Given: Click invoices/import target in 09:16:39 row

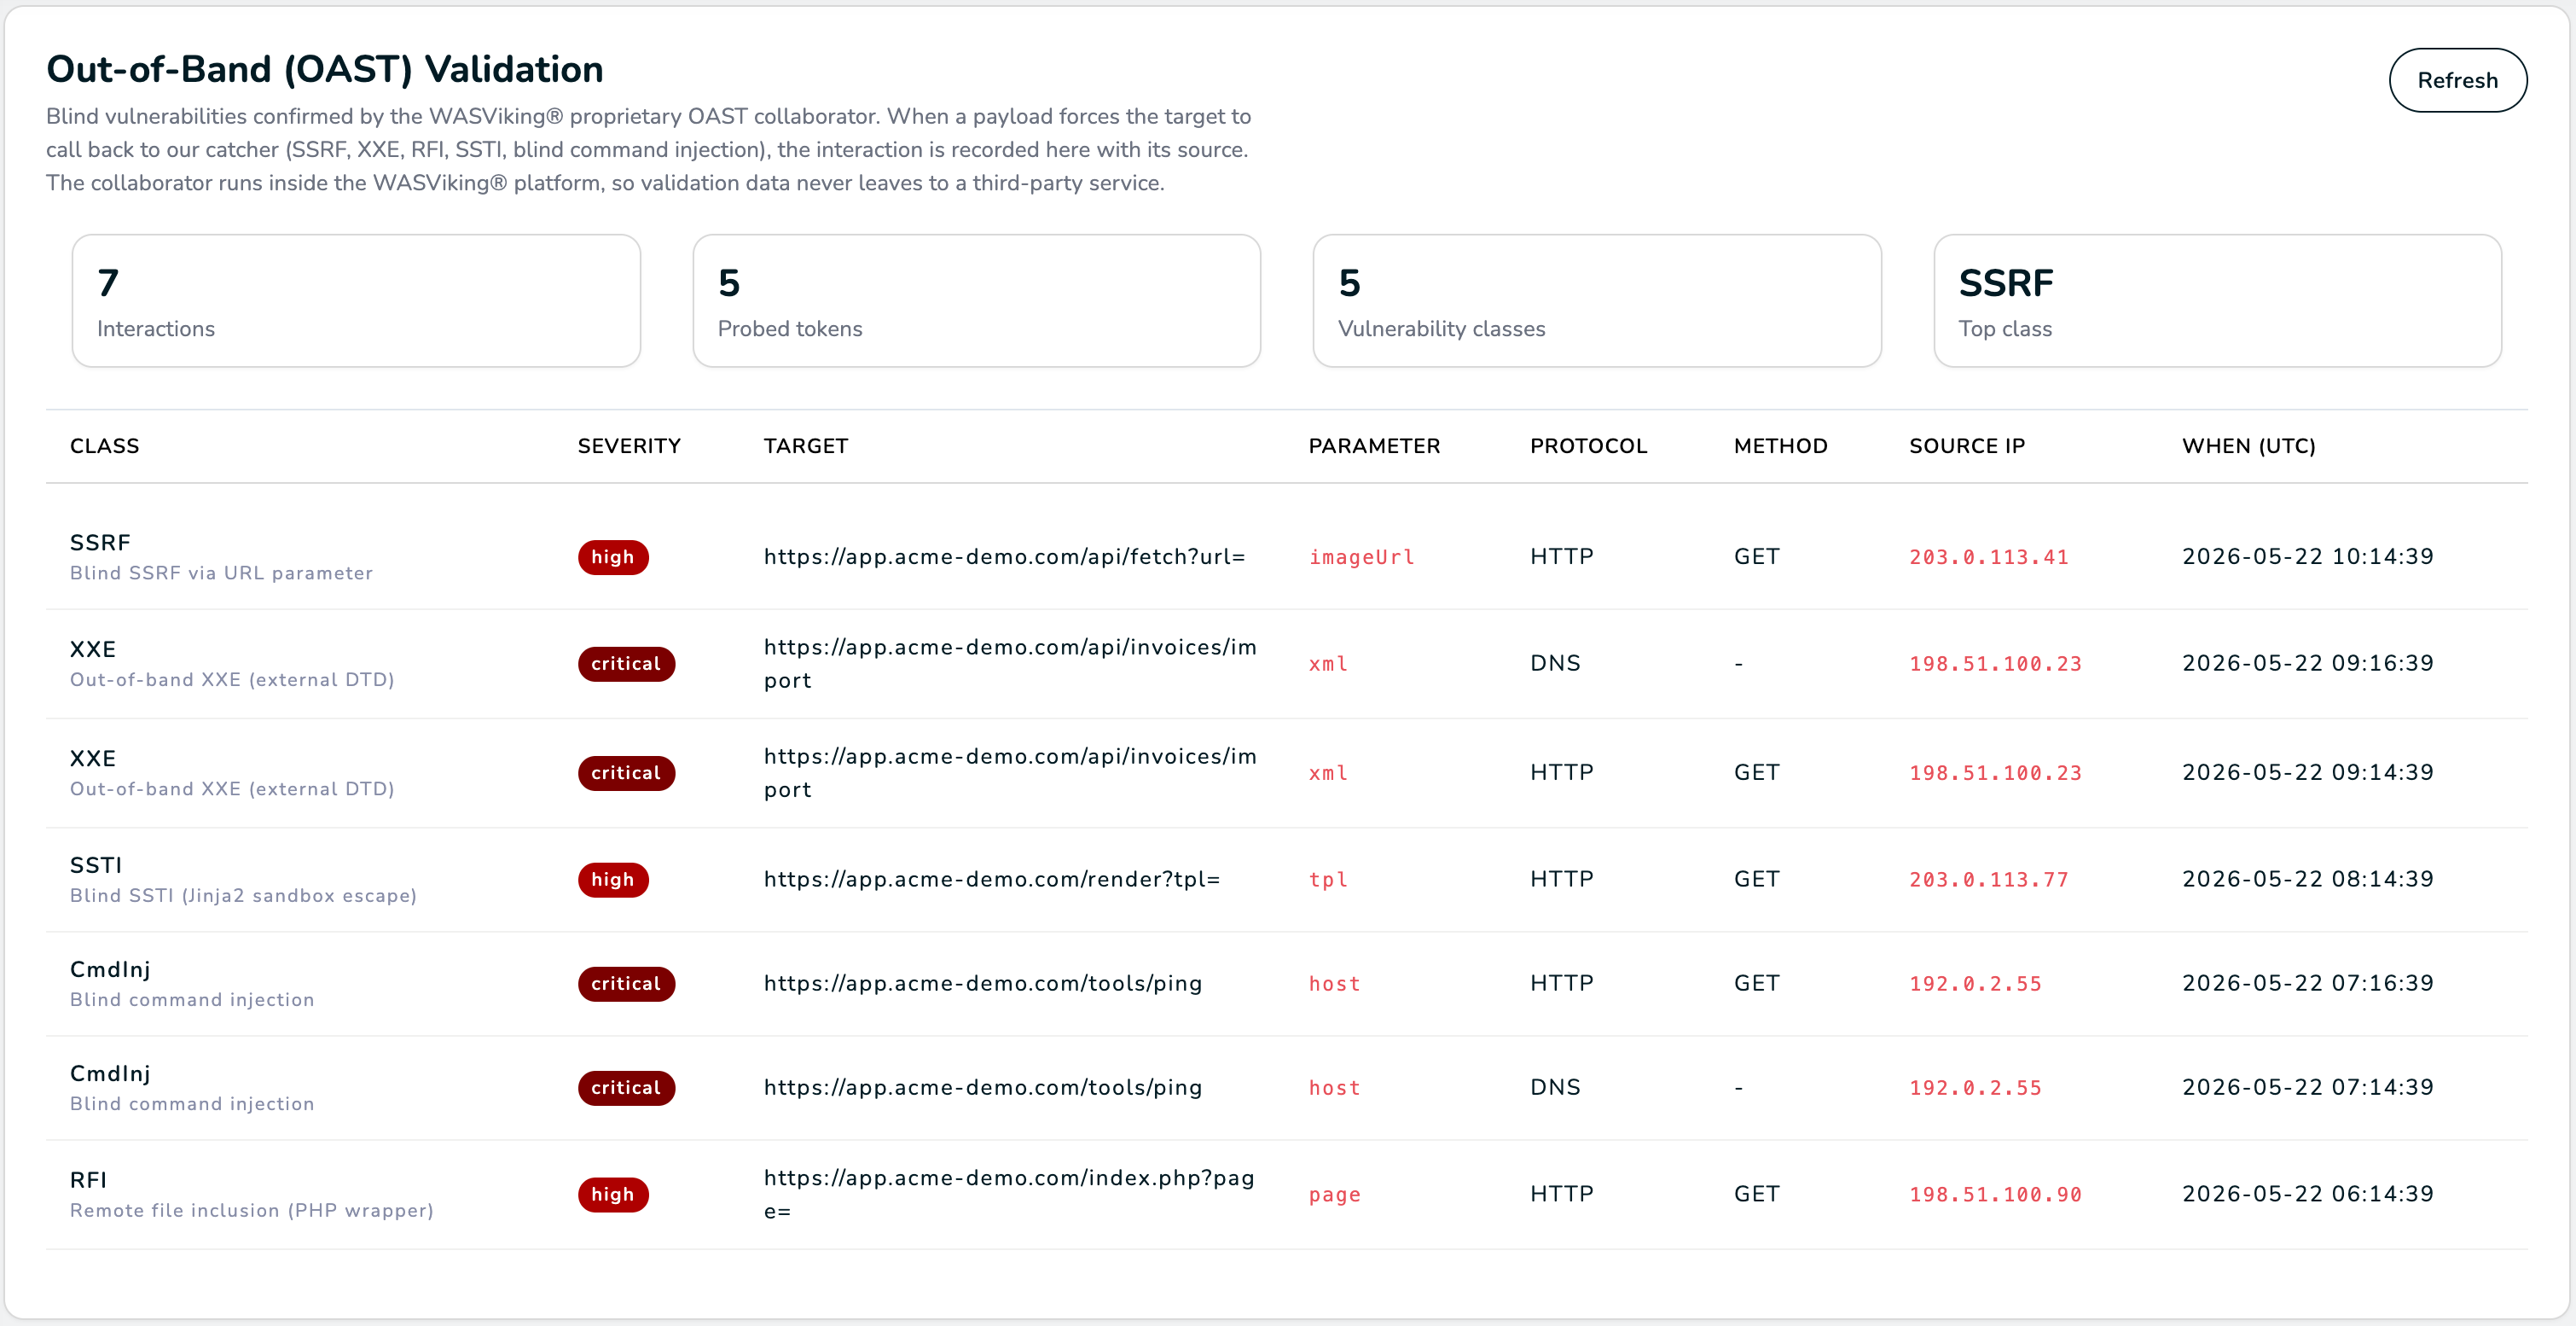Looking at the screenshot, I should coord(1010,664).
